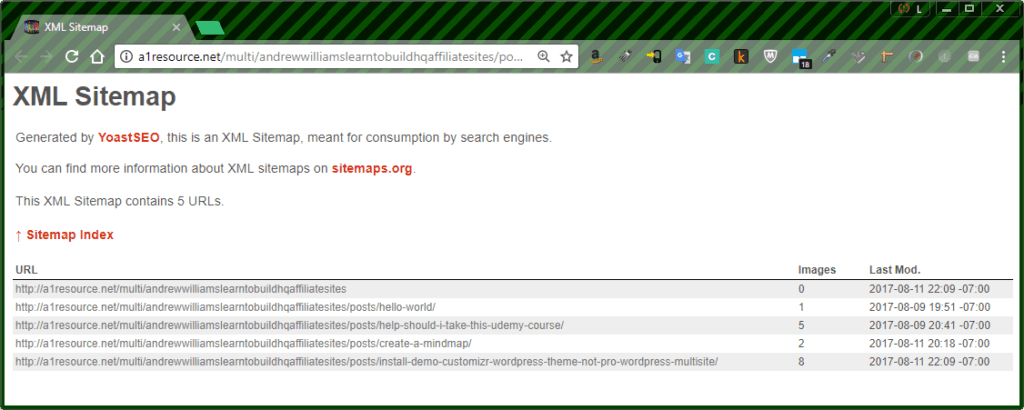Open the teal C extension icon
The height and width of the screenshot is (410, 1024).
[x=711, y=57]
